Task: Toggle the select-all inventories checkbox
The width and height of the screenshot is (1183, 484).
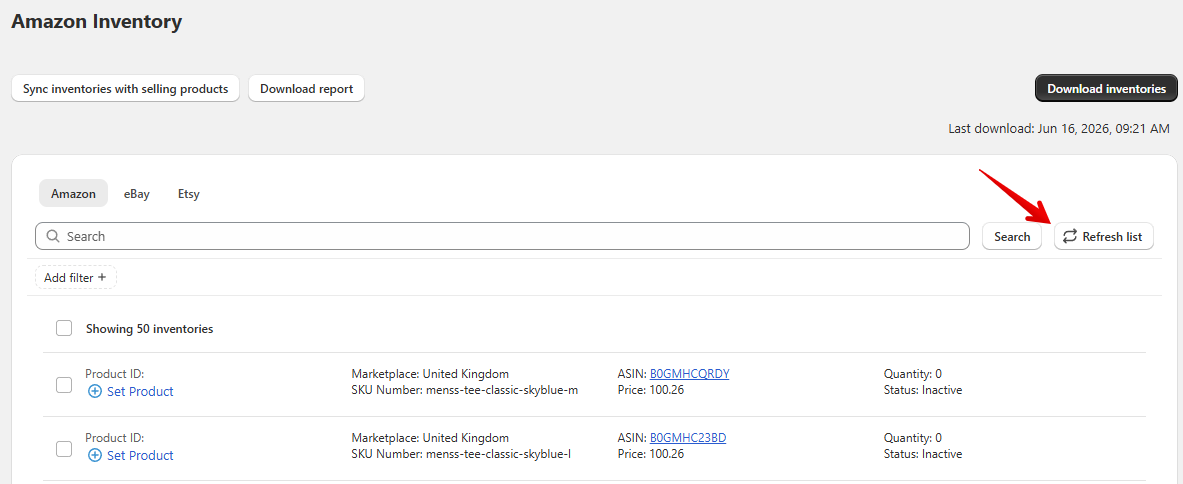Action: 64,329
